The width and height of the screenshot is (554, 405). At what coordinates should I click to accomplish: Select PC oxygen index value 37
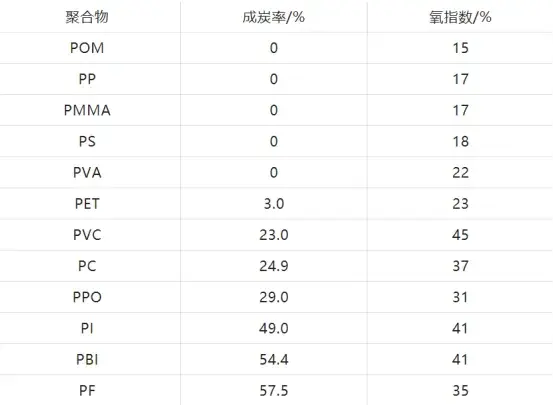460,266
